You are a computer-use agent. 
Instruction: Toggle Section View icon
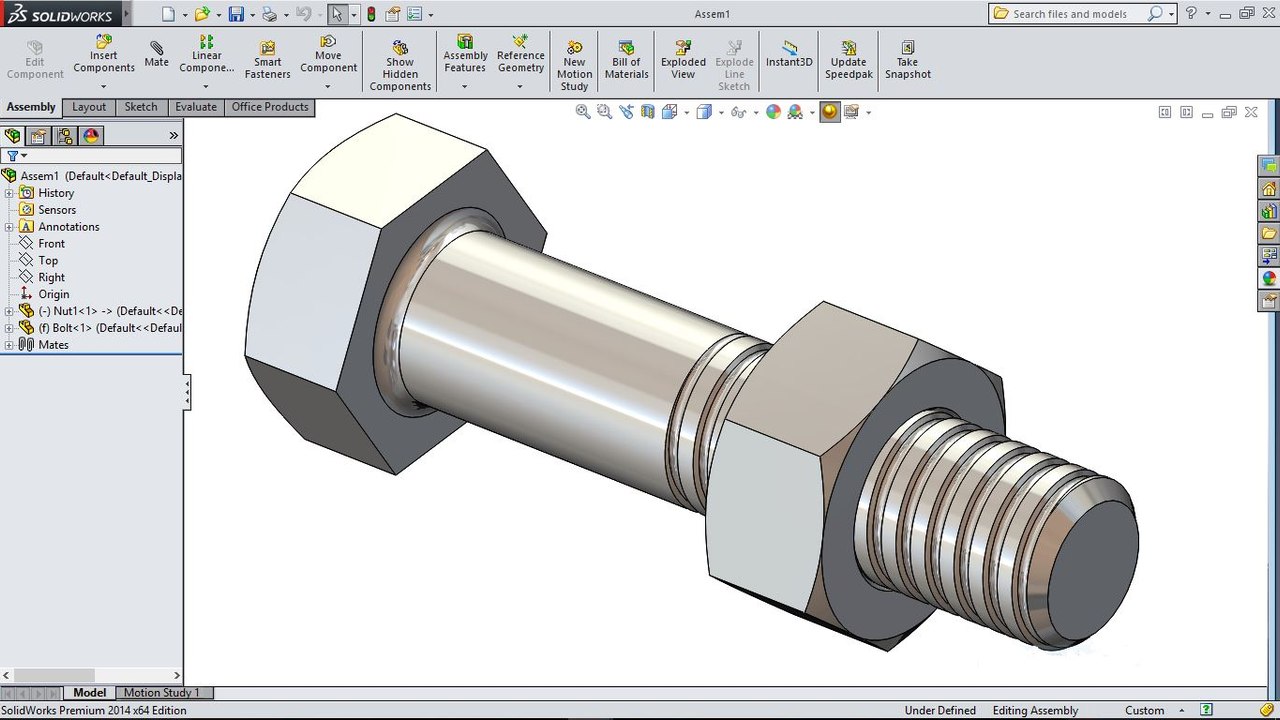pos(648,112)
